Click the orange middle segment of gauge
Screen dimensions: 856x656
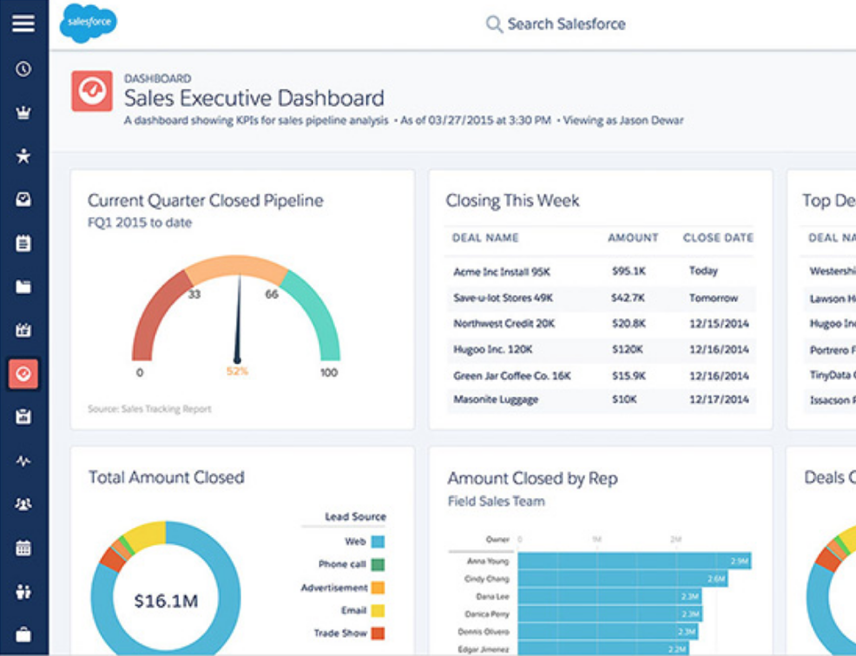pos(236,266)
